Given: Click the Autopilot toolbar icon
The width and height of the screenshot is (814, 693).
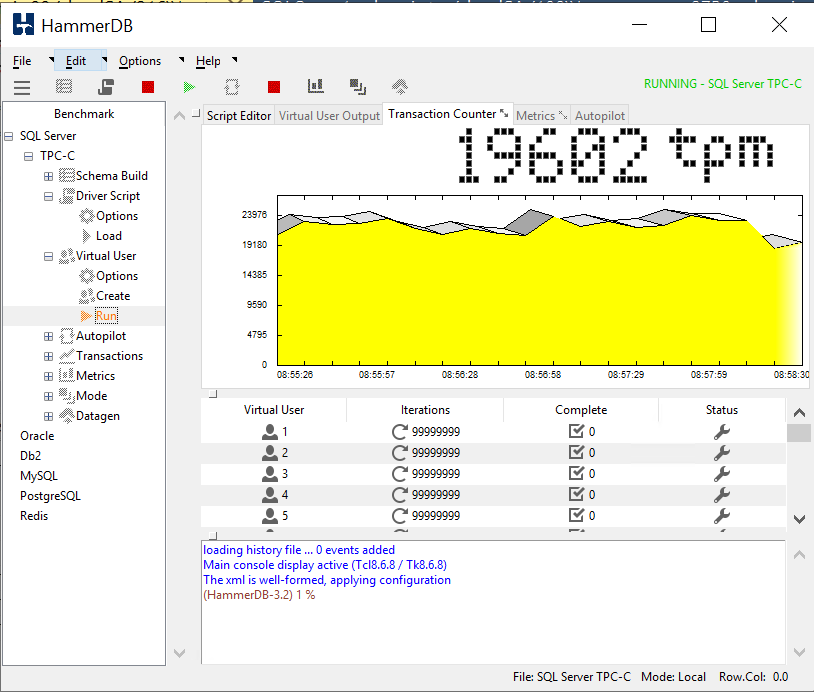Looking at the screenshot, I should point(231,87).
